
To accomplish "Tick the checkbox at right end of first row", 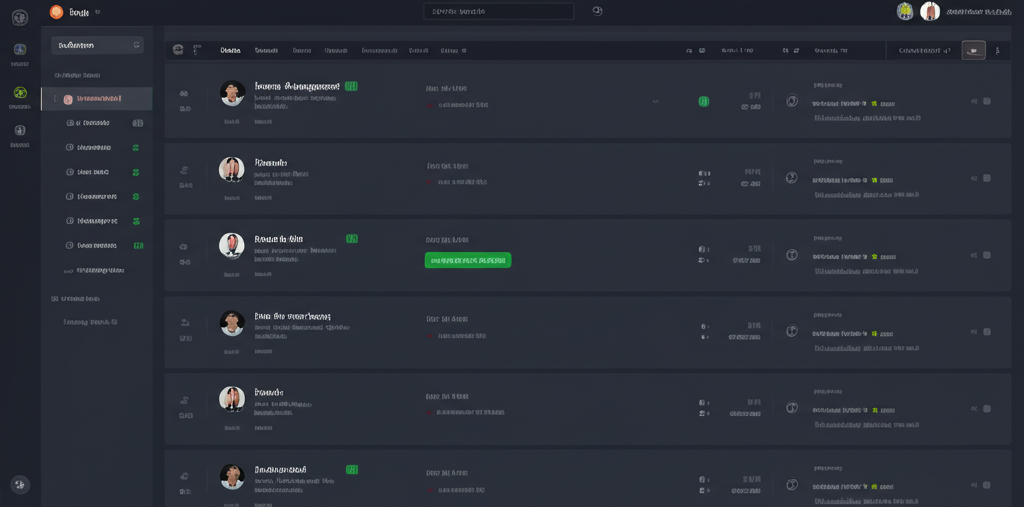I will [x=986, y=101].
